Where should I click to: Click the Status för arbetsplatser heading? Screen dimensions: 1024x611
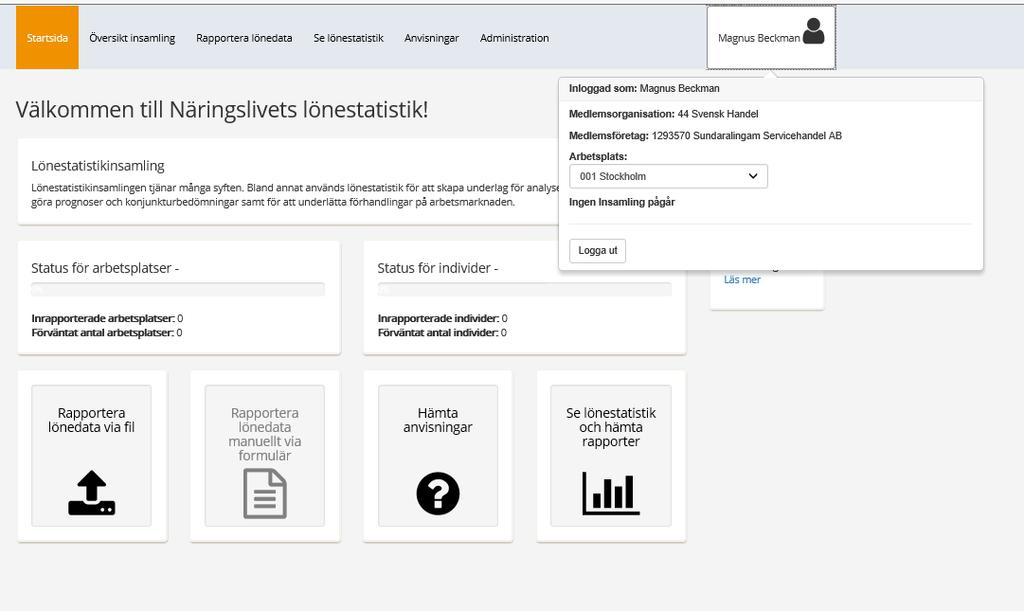(104, 268)
